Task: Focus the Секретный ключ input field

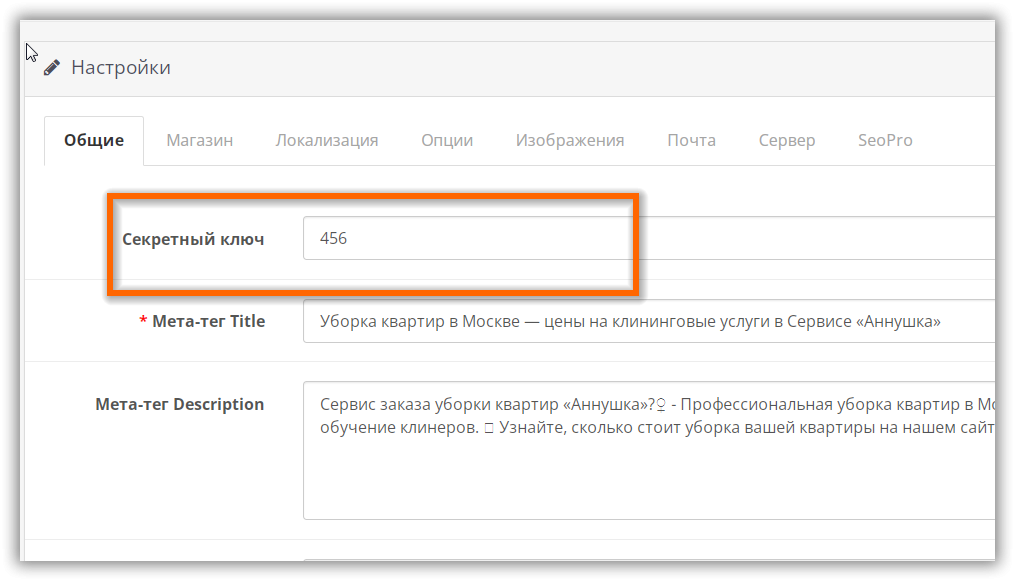Action: (x=650, y=239)
